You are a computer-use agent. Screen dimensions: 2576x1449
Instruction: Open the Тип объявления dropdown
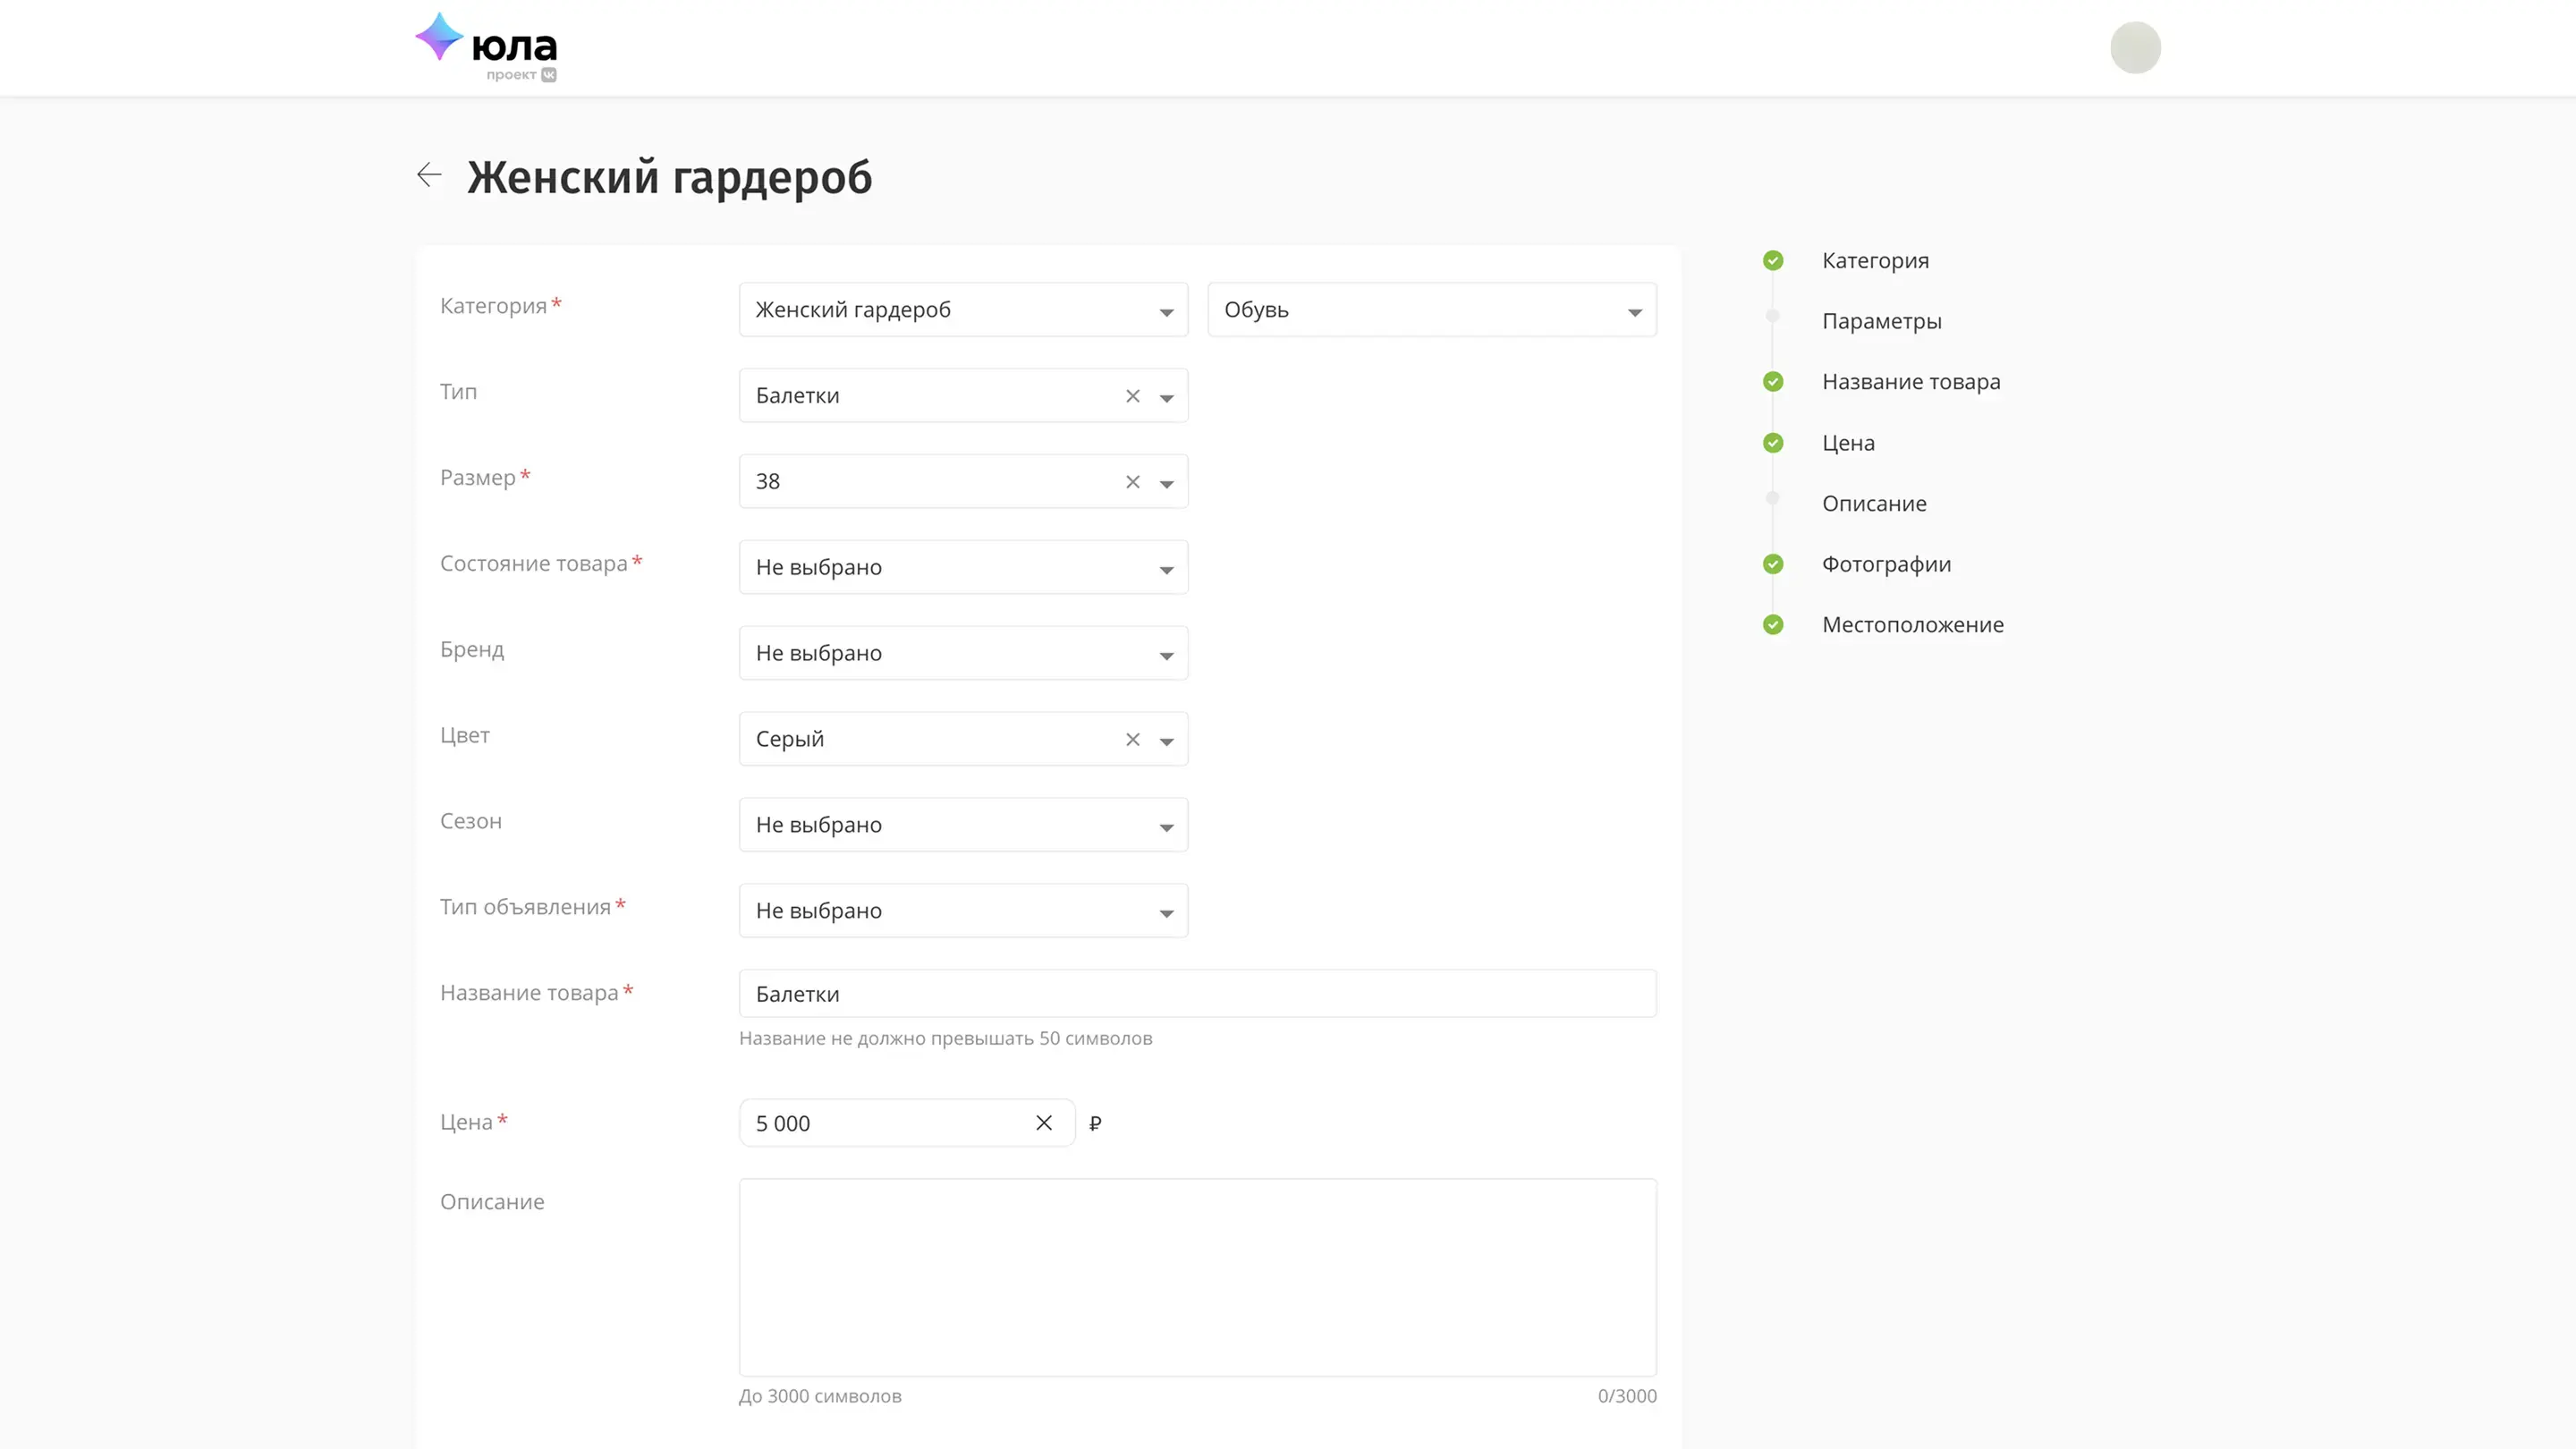pyautogui.click(x=962, y=911)
